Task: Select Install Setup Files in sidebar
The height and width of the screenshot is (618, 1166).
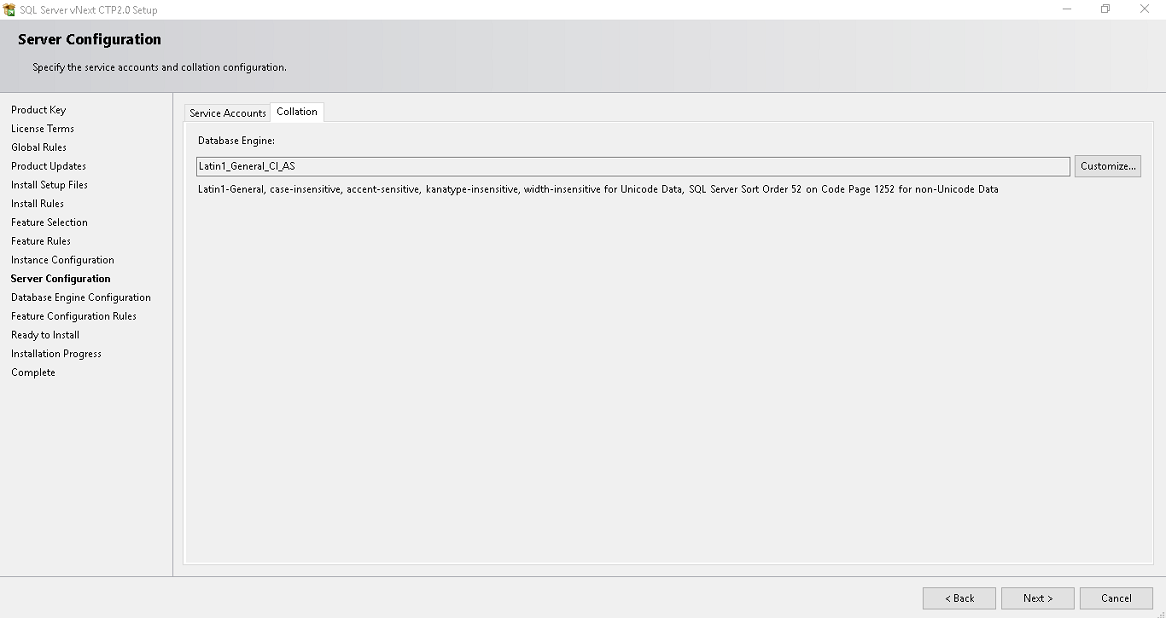Action: click(50, 185)
